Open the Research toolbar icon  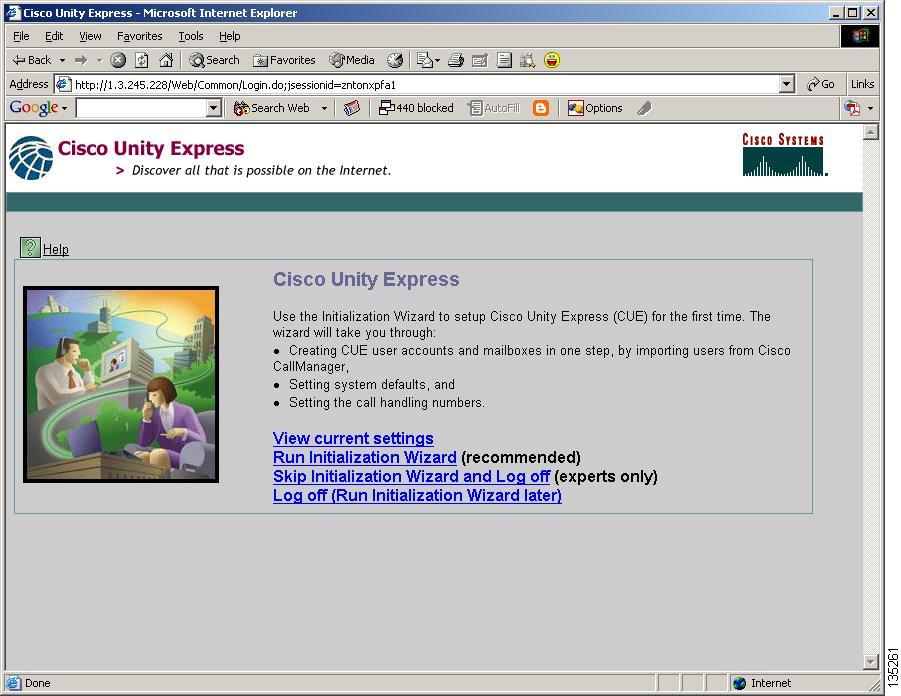click(527, 60)
